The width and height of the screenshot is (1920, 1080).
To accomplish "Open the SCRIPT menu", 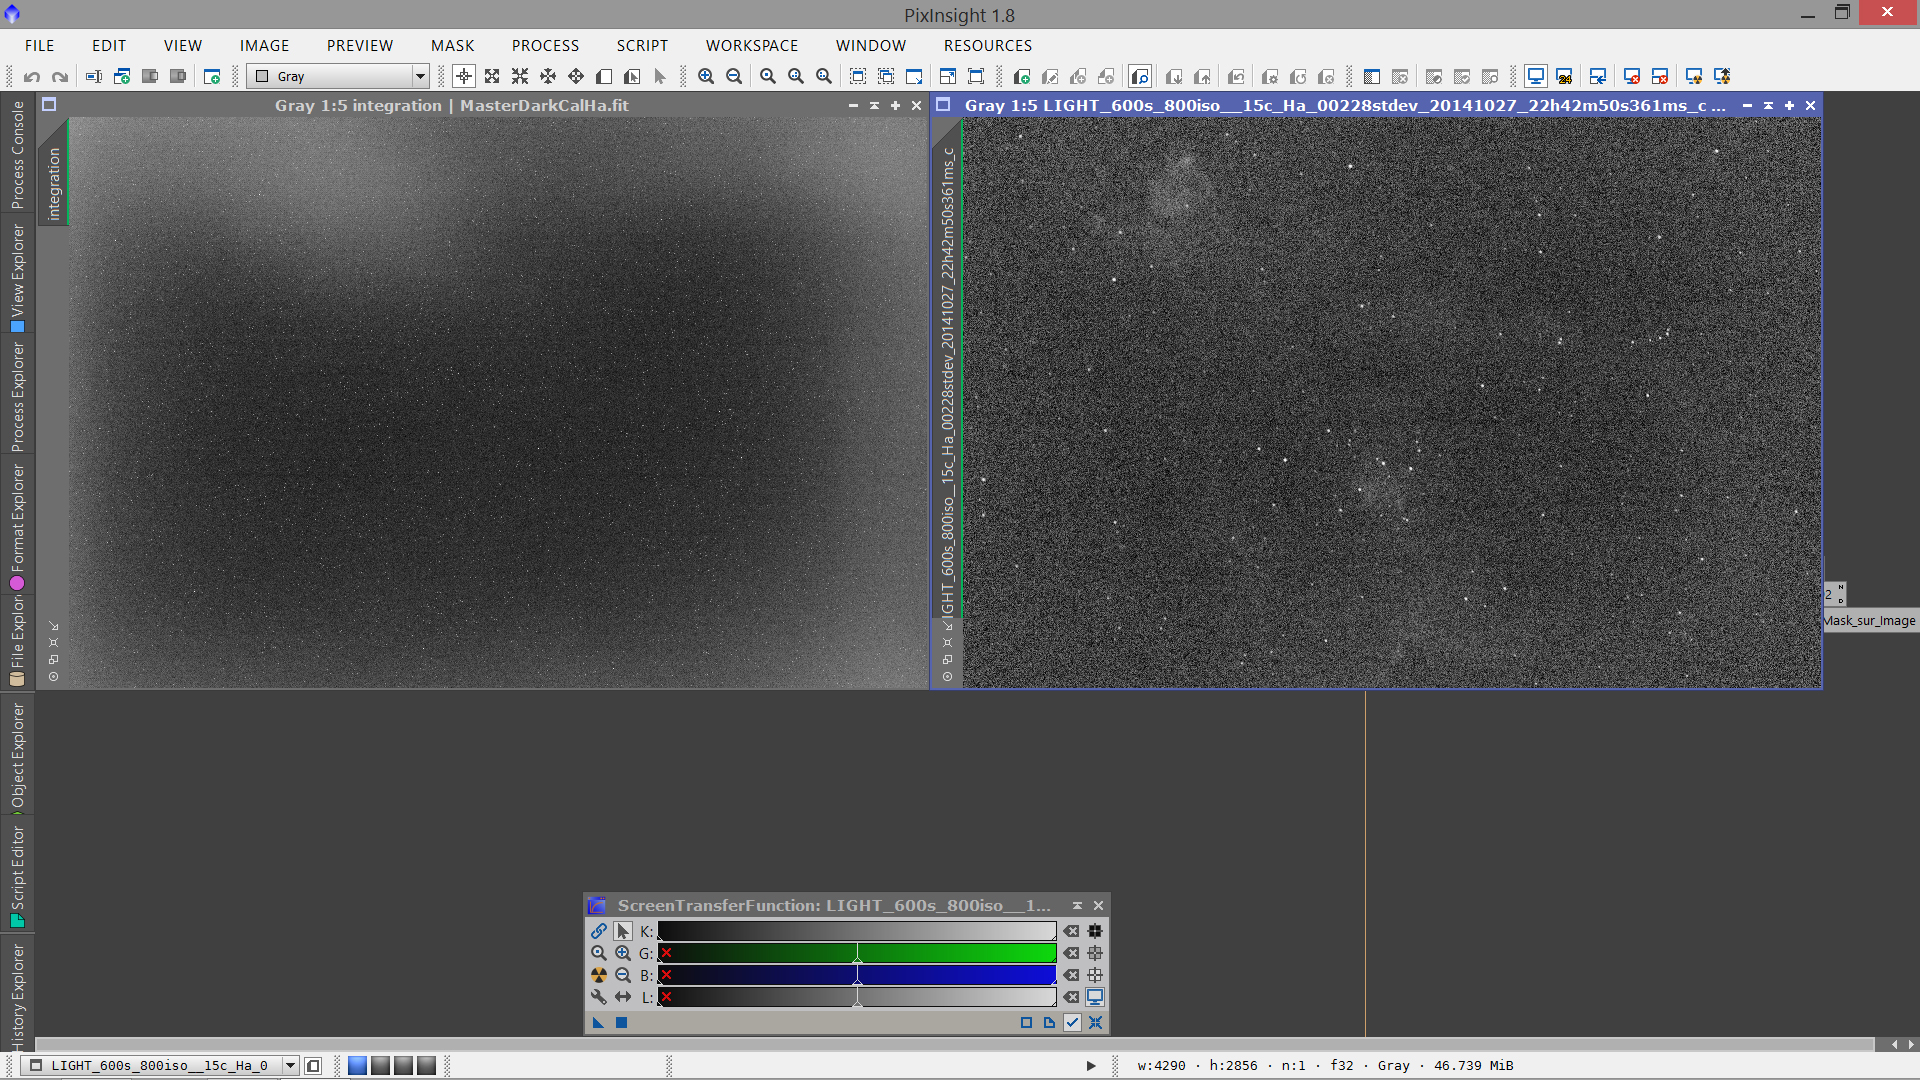I will click(x=642, y=45).
